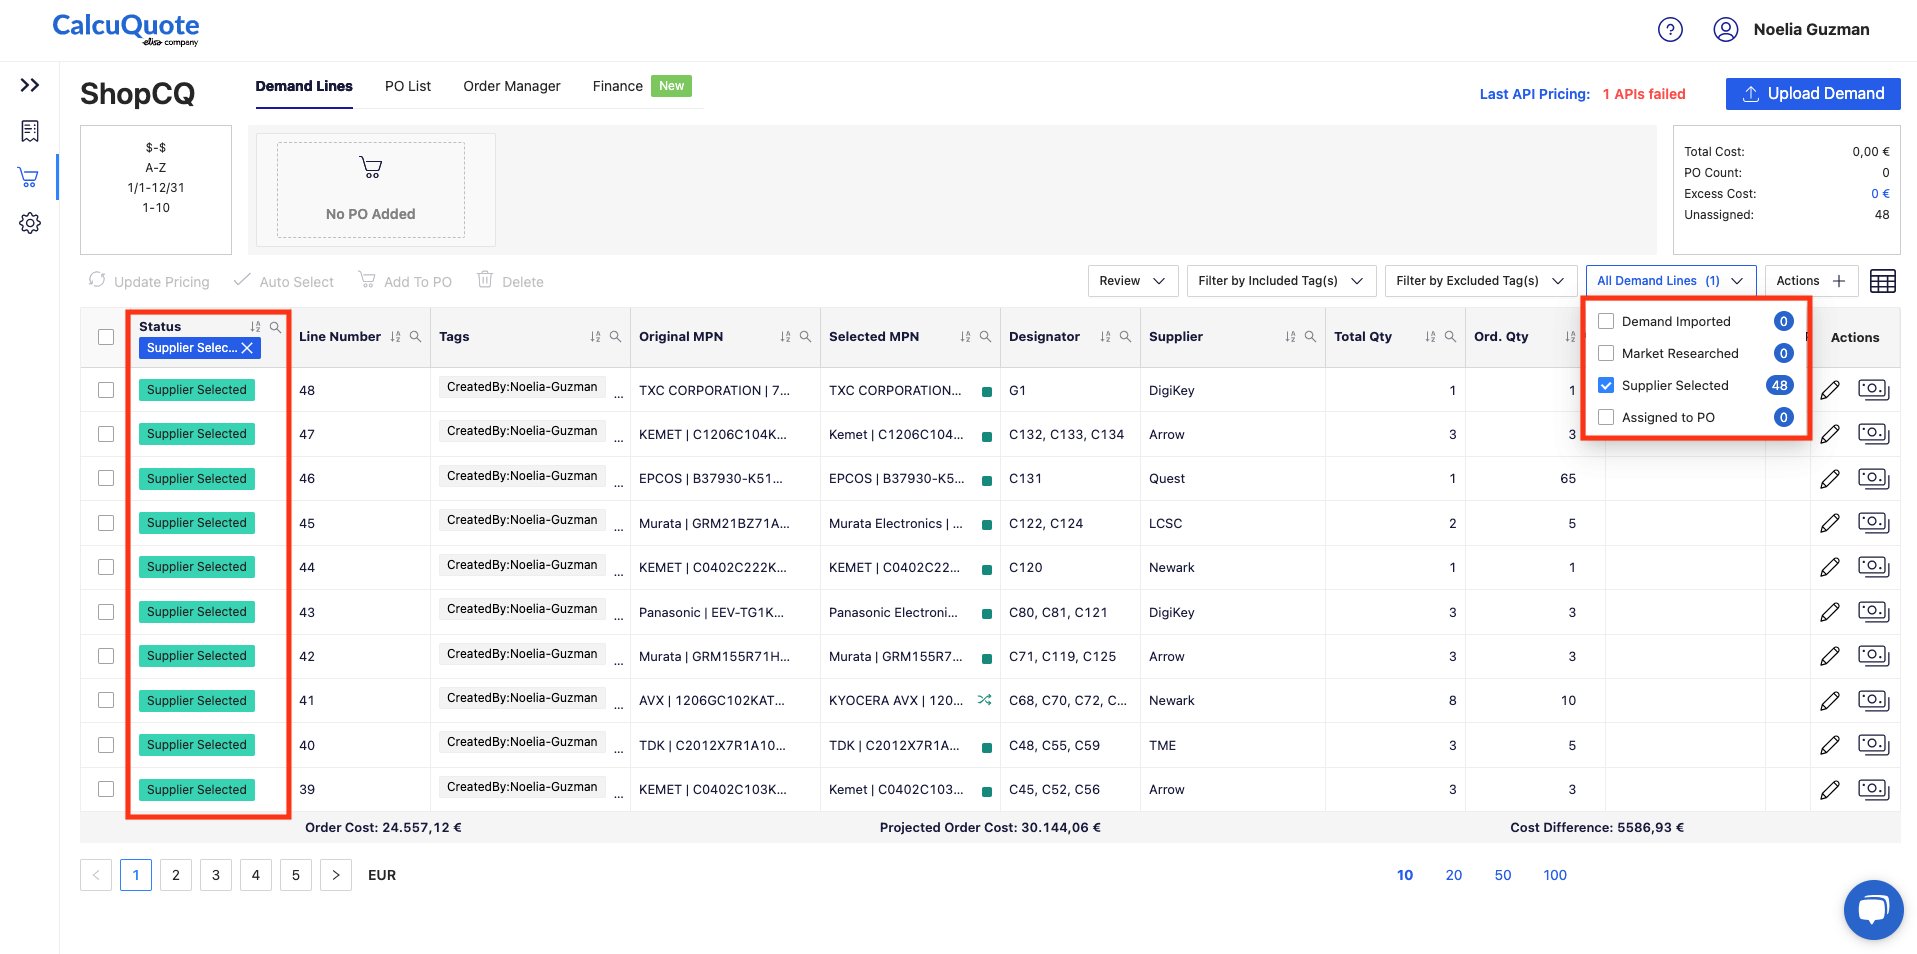Check the row checkbox for line 46
This screenshot has width=1917, height=954.
106,478
